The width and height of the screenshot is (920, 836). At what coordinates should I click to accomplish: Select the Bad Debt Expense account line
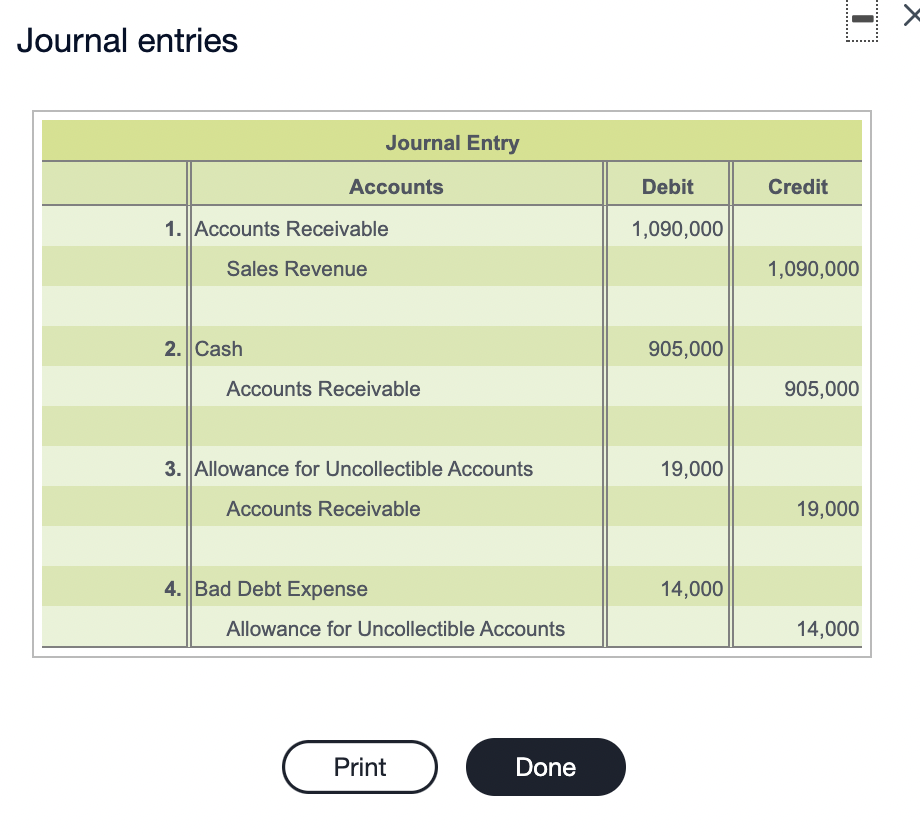[280, 589]
